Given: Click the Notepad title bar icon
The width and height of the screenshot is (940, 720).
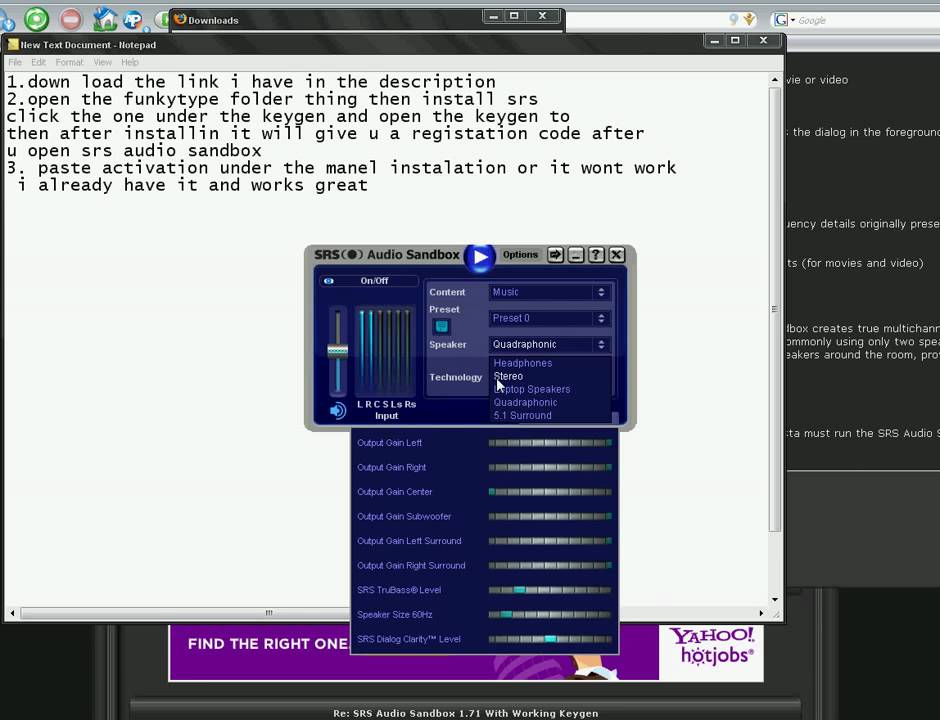Looking at the screenshot, I should coord(13,44).
